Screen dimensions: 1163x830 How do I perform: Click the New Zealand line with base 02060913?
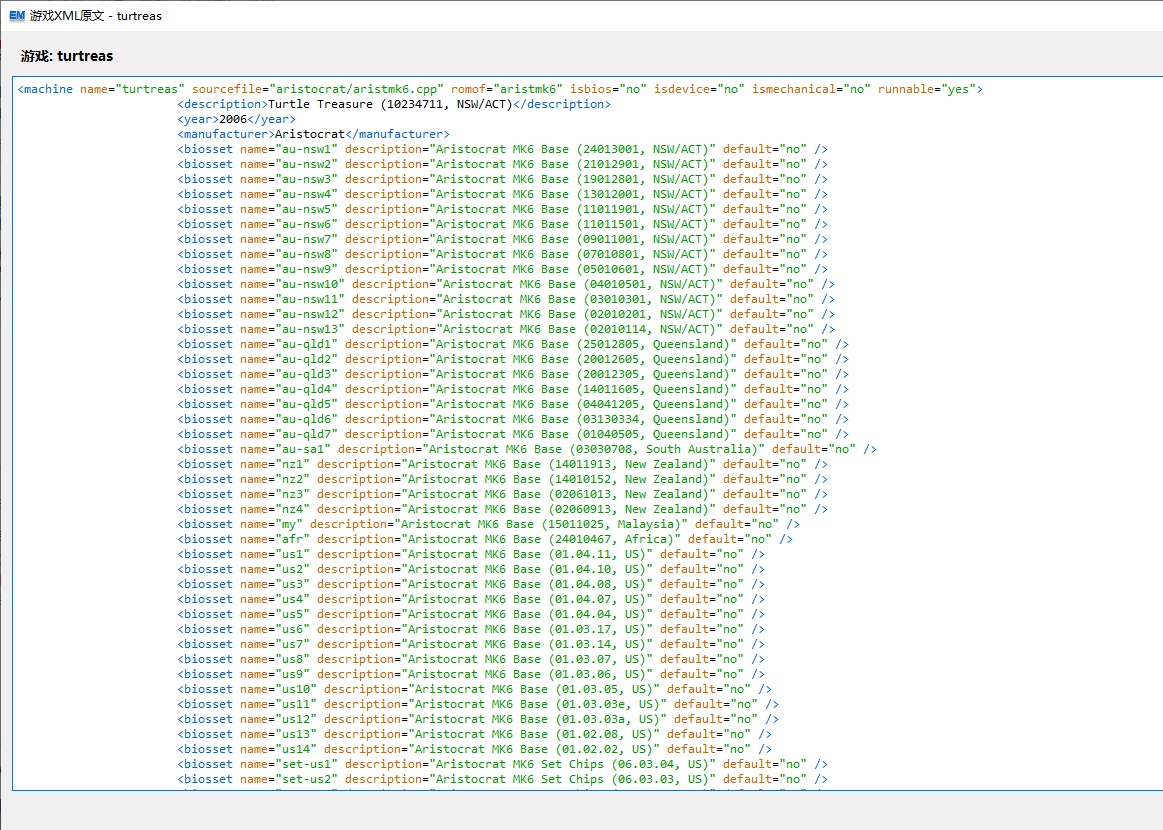[503, 509]
